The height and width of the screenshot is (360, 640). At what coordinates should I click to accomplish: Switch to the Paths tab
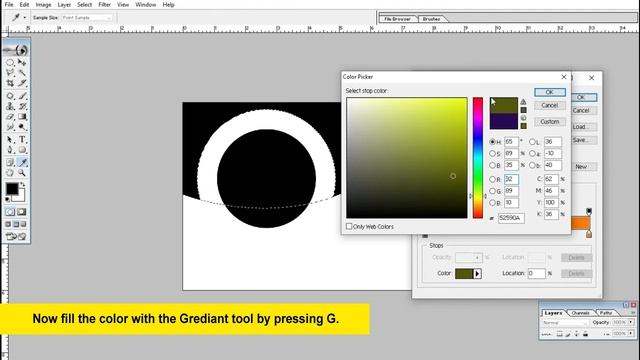(606, 313)
